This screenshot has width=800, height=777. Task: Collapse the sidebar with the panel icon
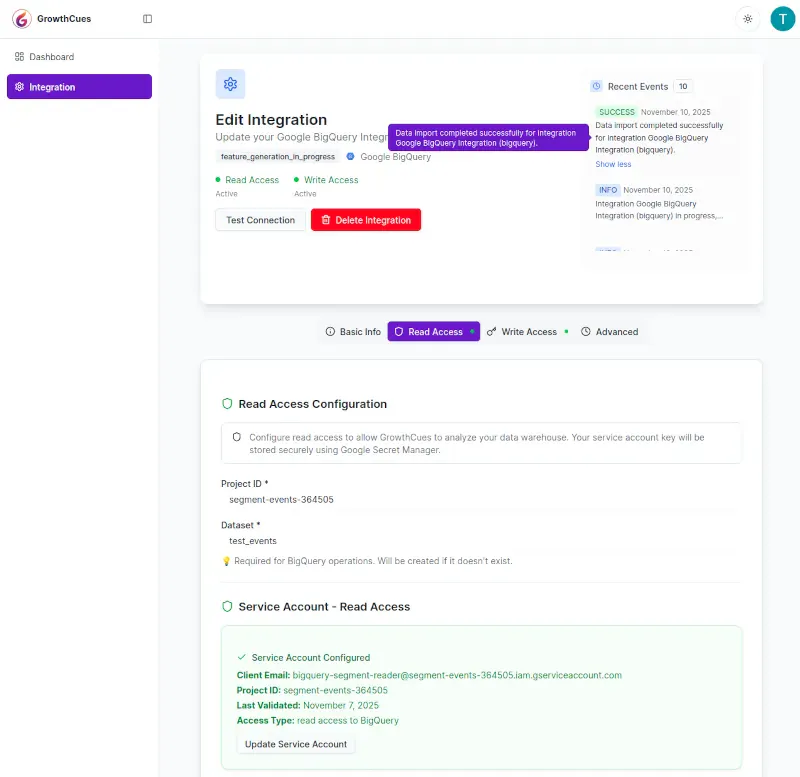[x=147, y=19]
